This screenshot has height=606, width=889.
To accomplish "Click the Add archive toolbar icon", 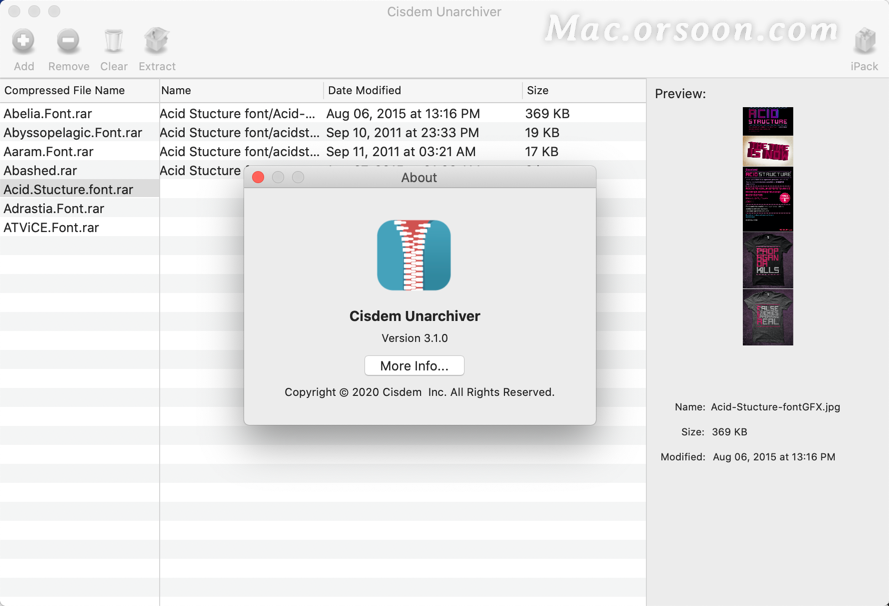I will [23, 42].
